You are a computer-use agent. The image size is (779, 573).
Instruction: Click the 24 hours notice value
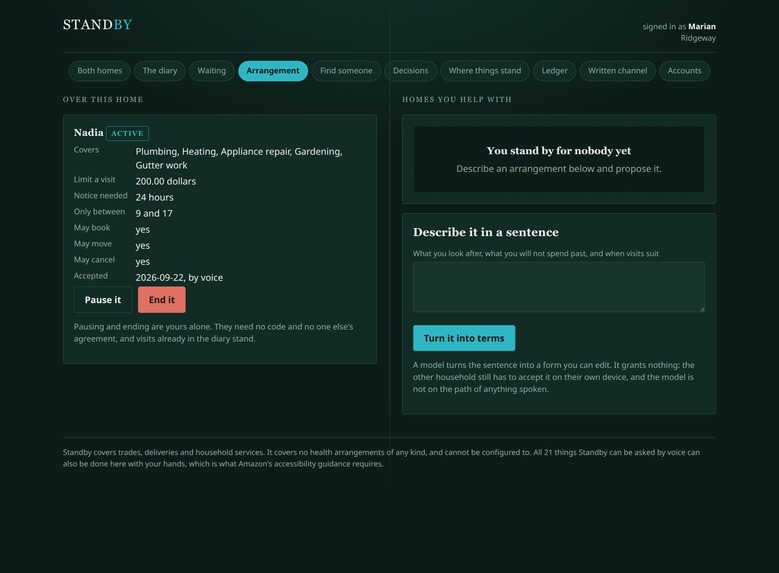pos(155,197)
